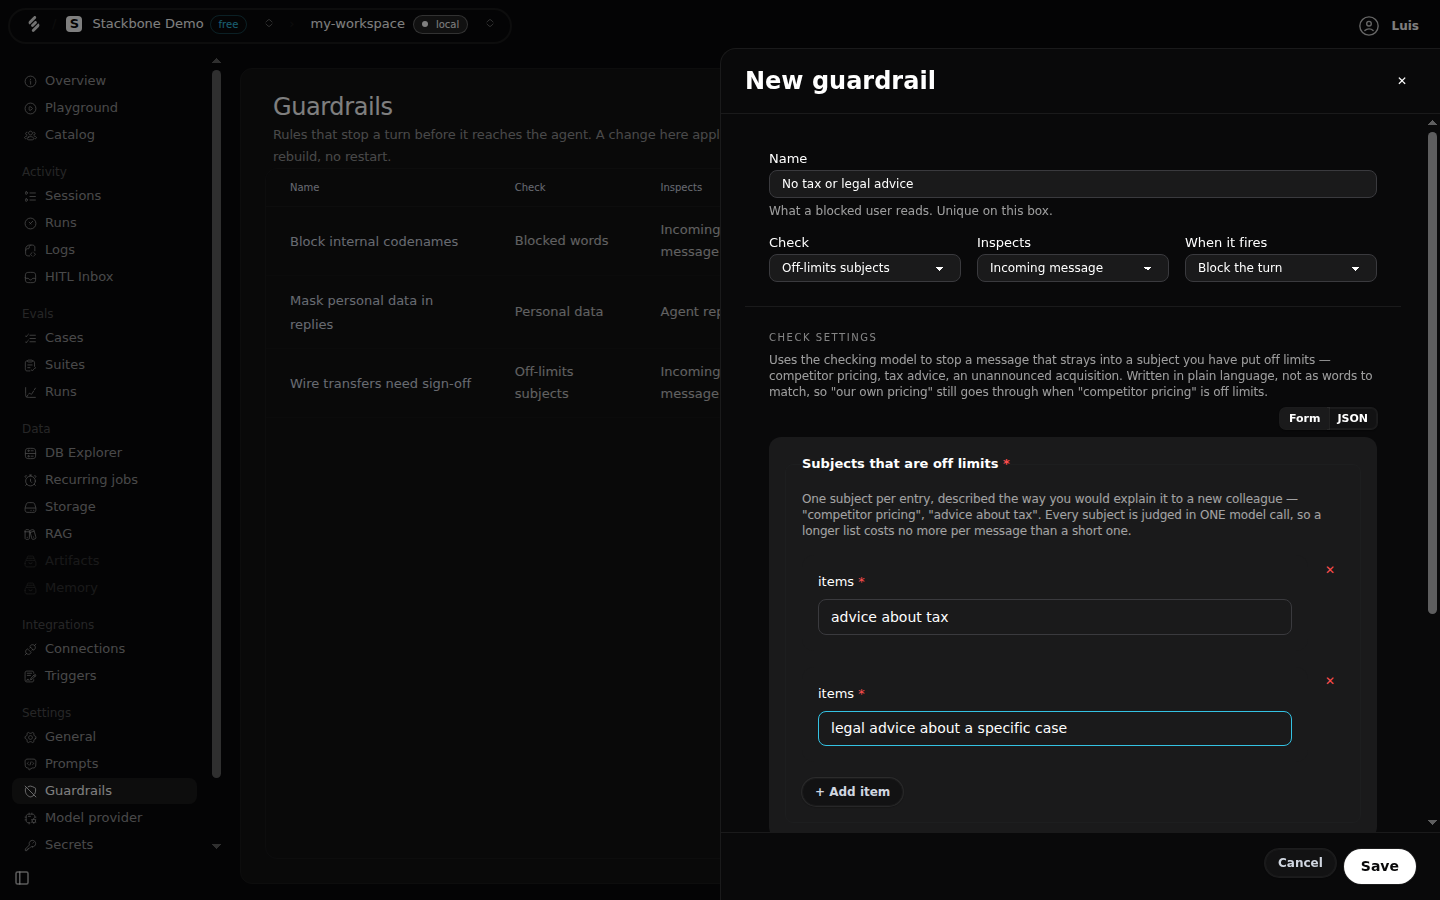The width and height of the screenshot is (1440, 900).
Task: Remove the 'advice about tax' item
Action: [x=1330, y=570]
